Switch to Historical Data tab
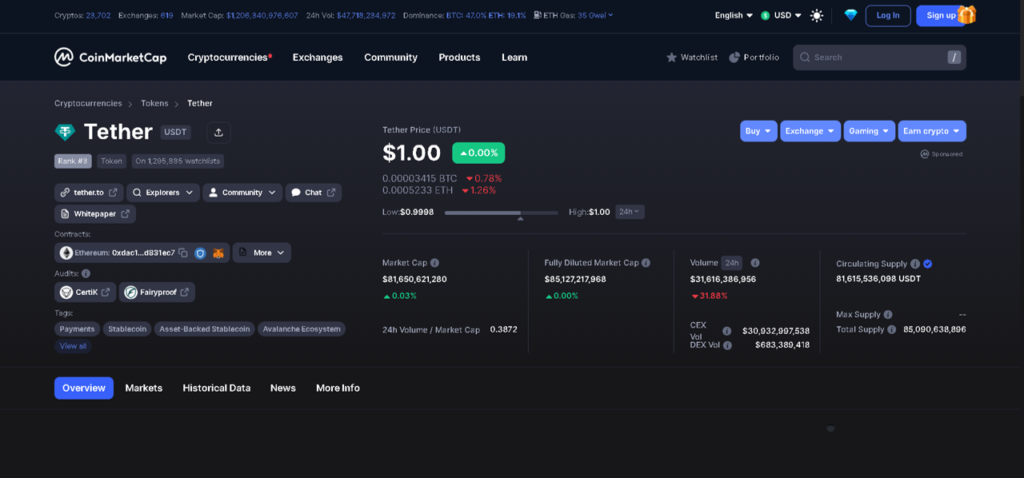Screen dimensions: 1024x478 pyautogui.click(x=216, y=388)
